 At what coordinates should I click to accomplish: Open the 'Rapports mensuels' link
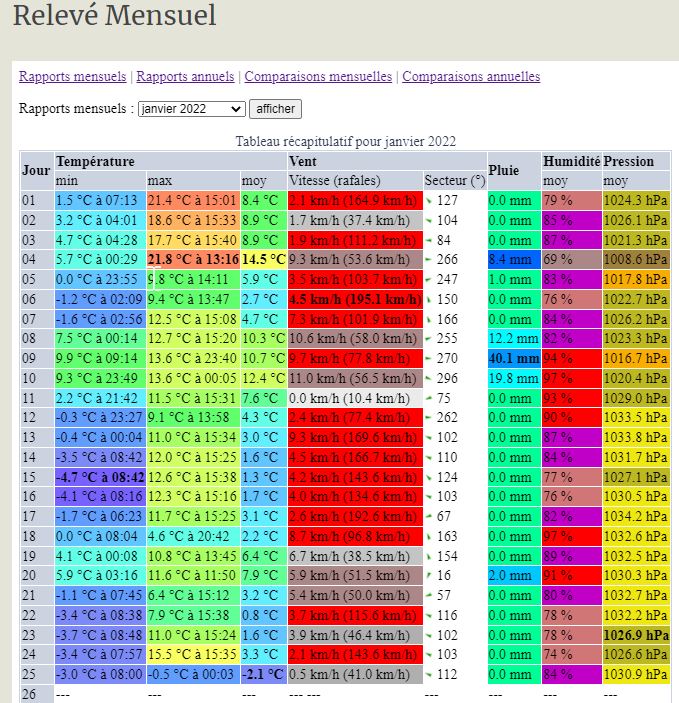tap(73, 77)
